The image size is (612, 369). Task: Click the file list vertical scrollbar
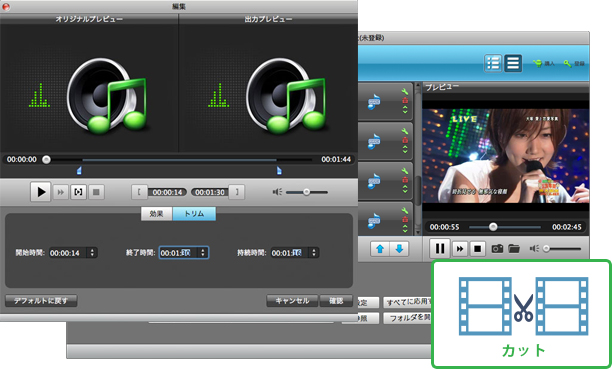(417, 159)
